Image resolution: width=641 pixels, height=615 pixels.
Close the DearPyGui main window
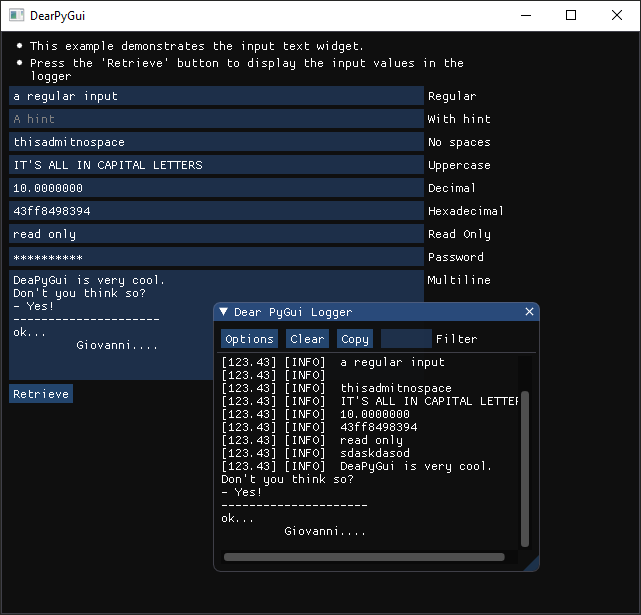(x=617, y=16)
